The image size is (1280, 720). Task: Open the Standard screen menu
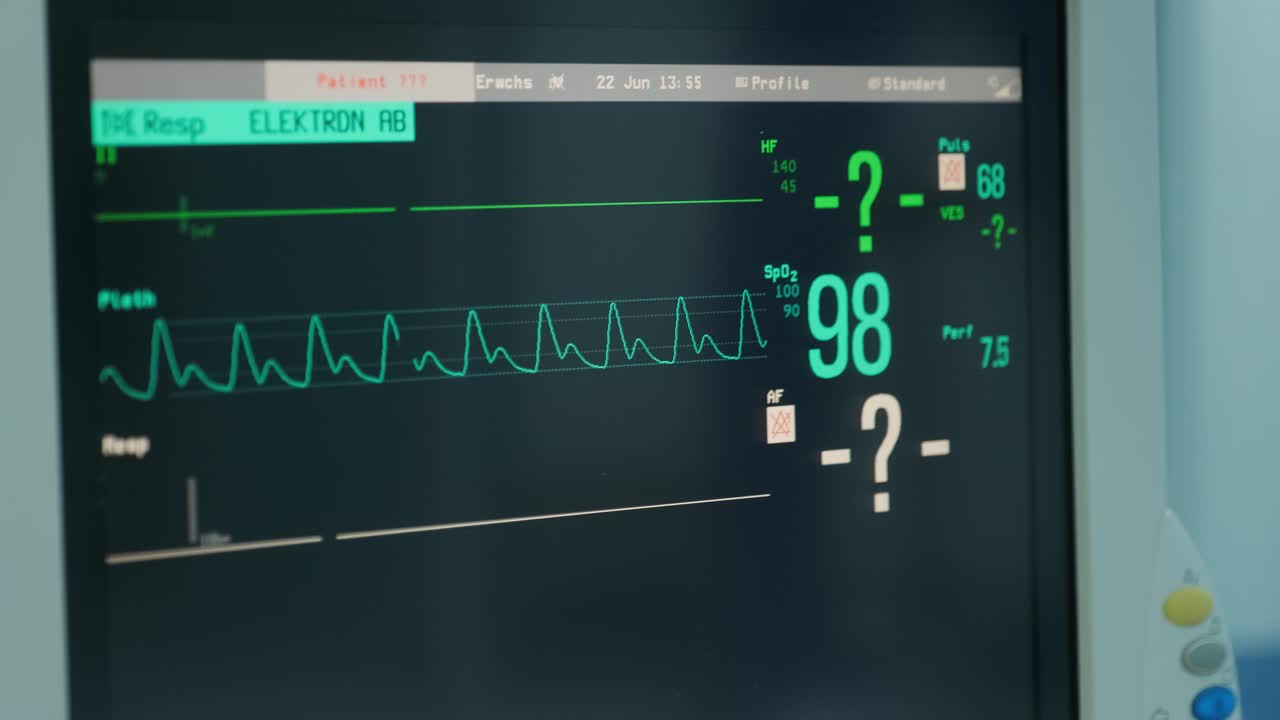[913, 84]
